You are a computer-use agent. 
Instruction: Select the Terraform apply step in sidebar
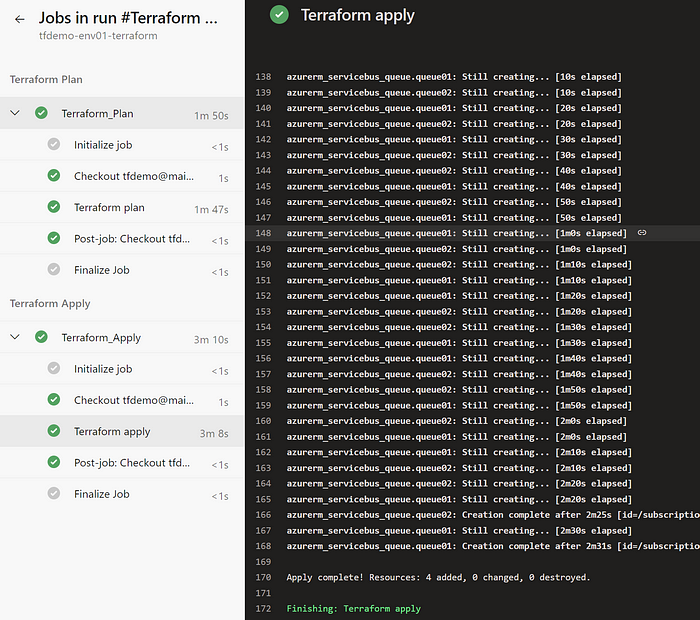coord(122,431)
